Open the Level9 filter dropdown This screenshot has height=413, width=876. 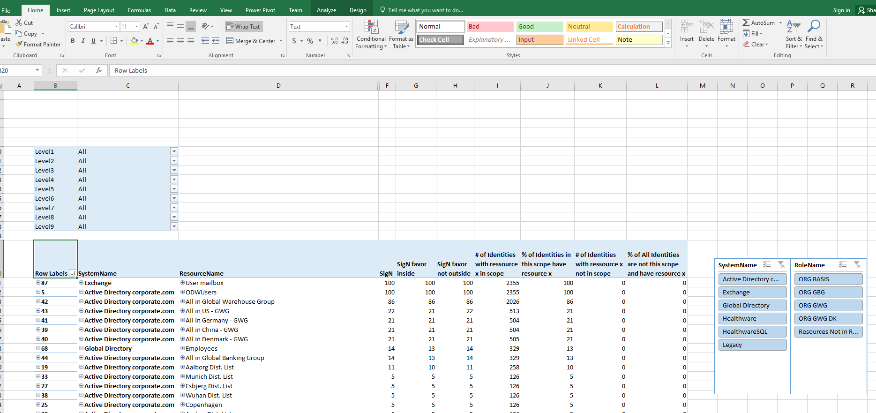(x=174, y=226)
